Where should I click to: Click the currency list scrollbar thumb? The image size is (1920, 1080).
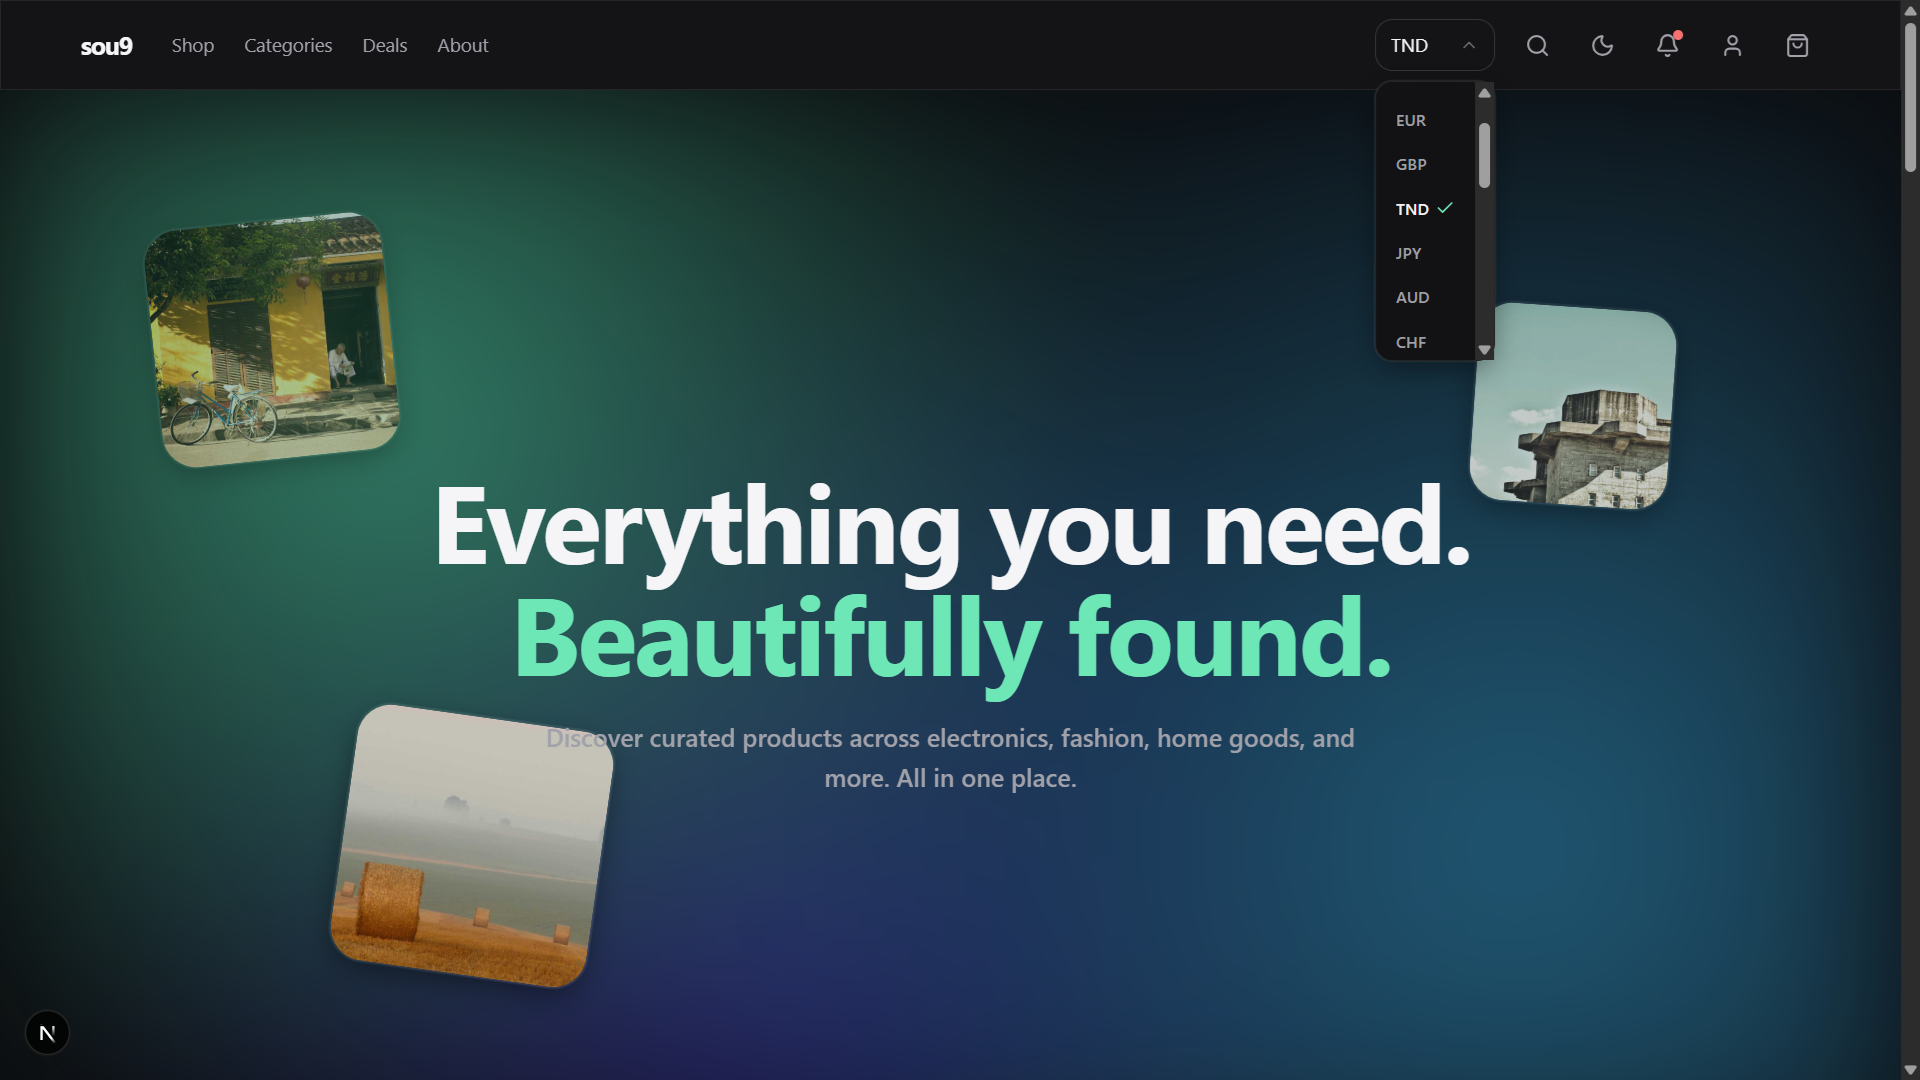(x=1484, y=155)
